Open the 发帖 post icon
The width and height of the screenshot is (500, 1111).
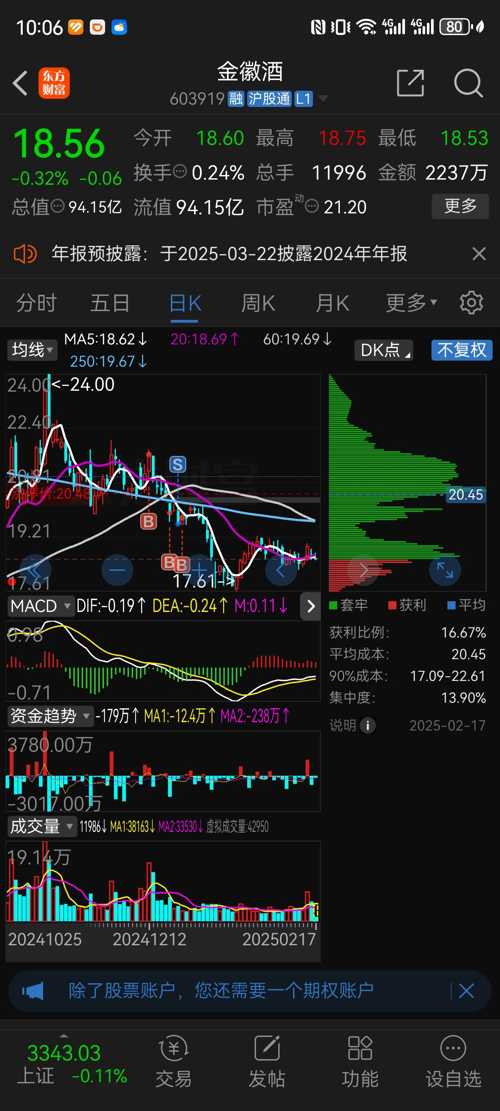click(x=267, y=1061)
